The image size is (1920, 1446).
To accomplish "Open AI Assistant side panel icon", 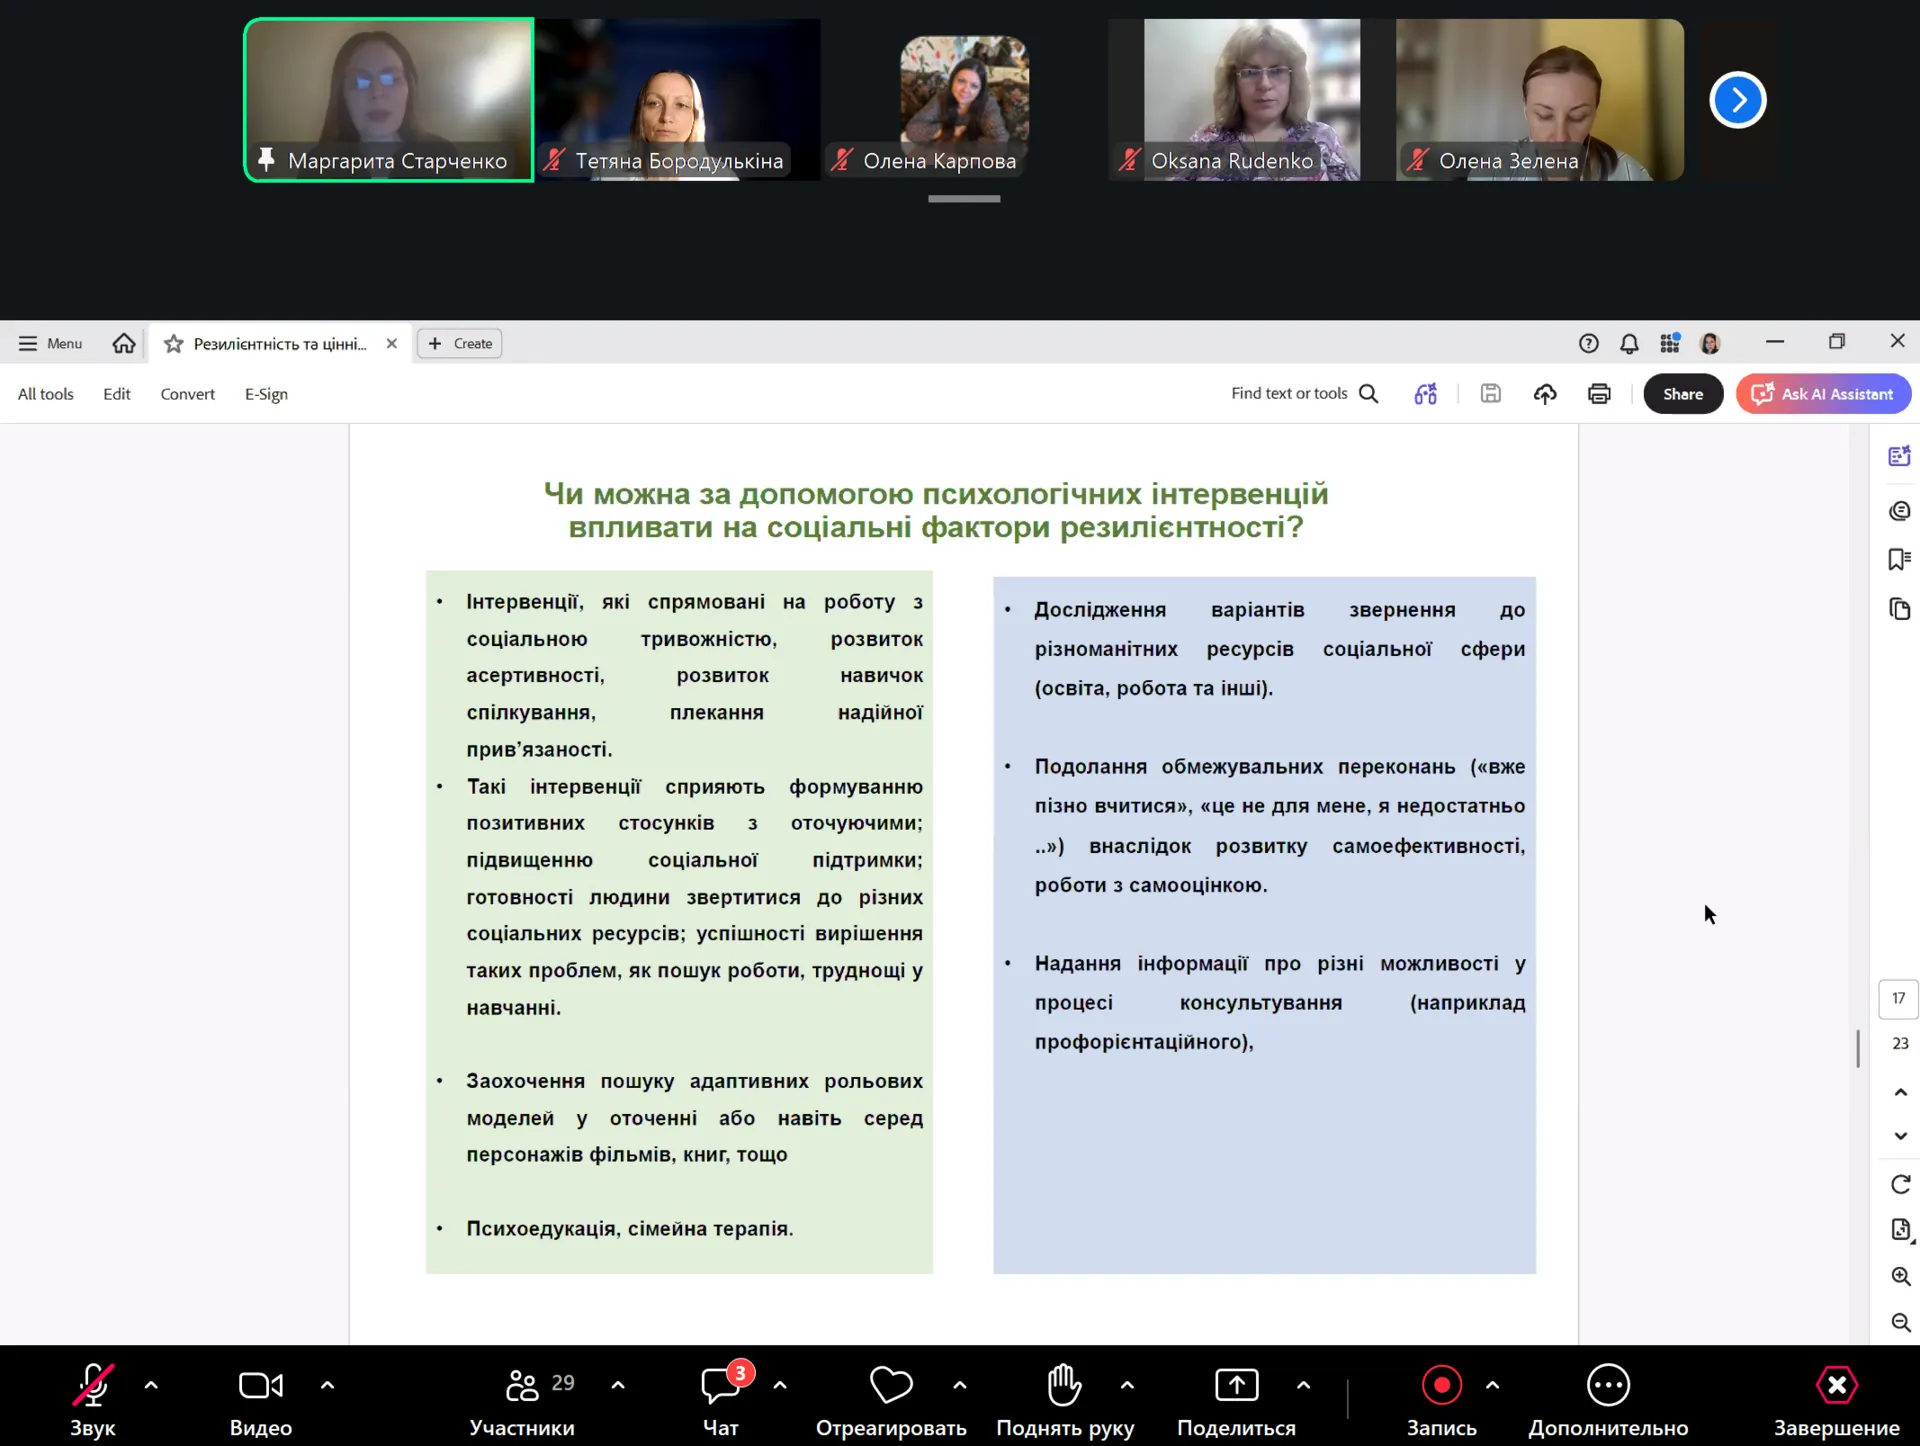I will [1899, 456].
